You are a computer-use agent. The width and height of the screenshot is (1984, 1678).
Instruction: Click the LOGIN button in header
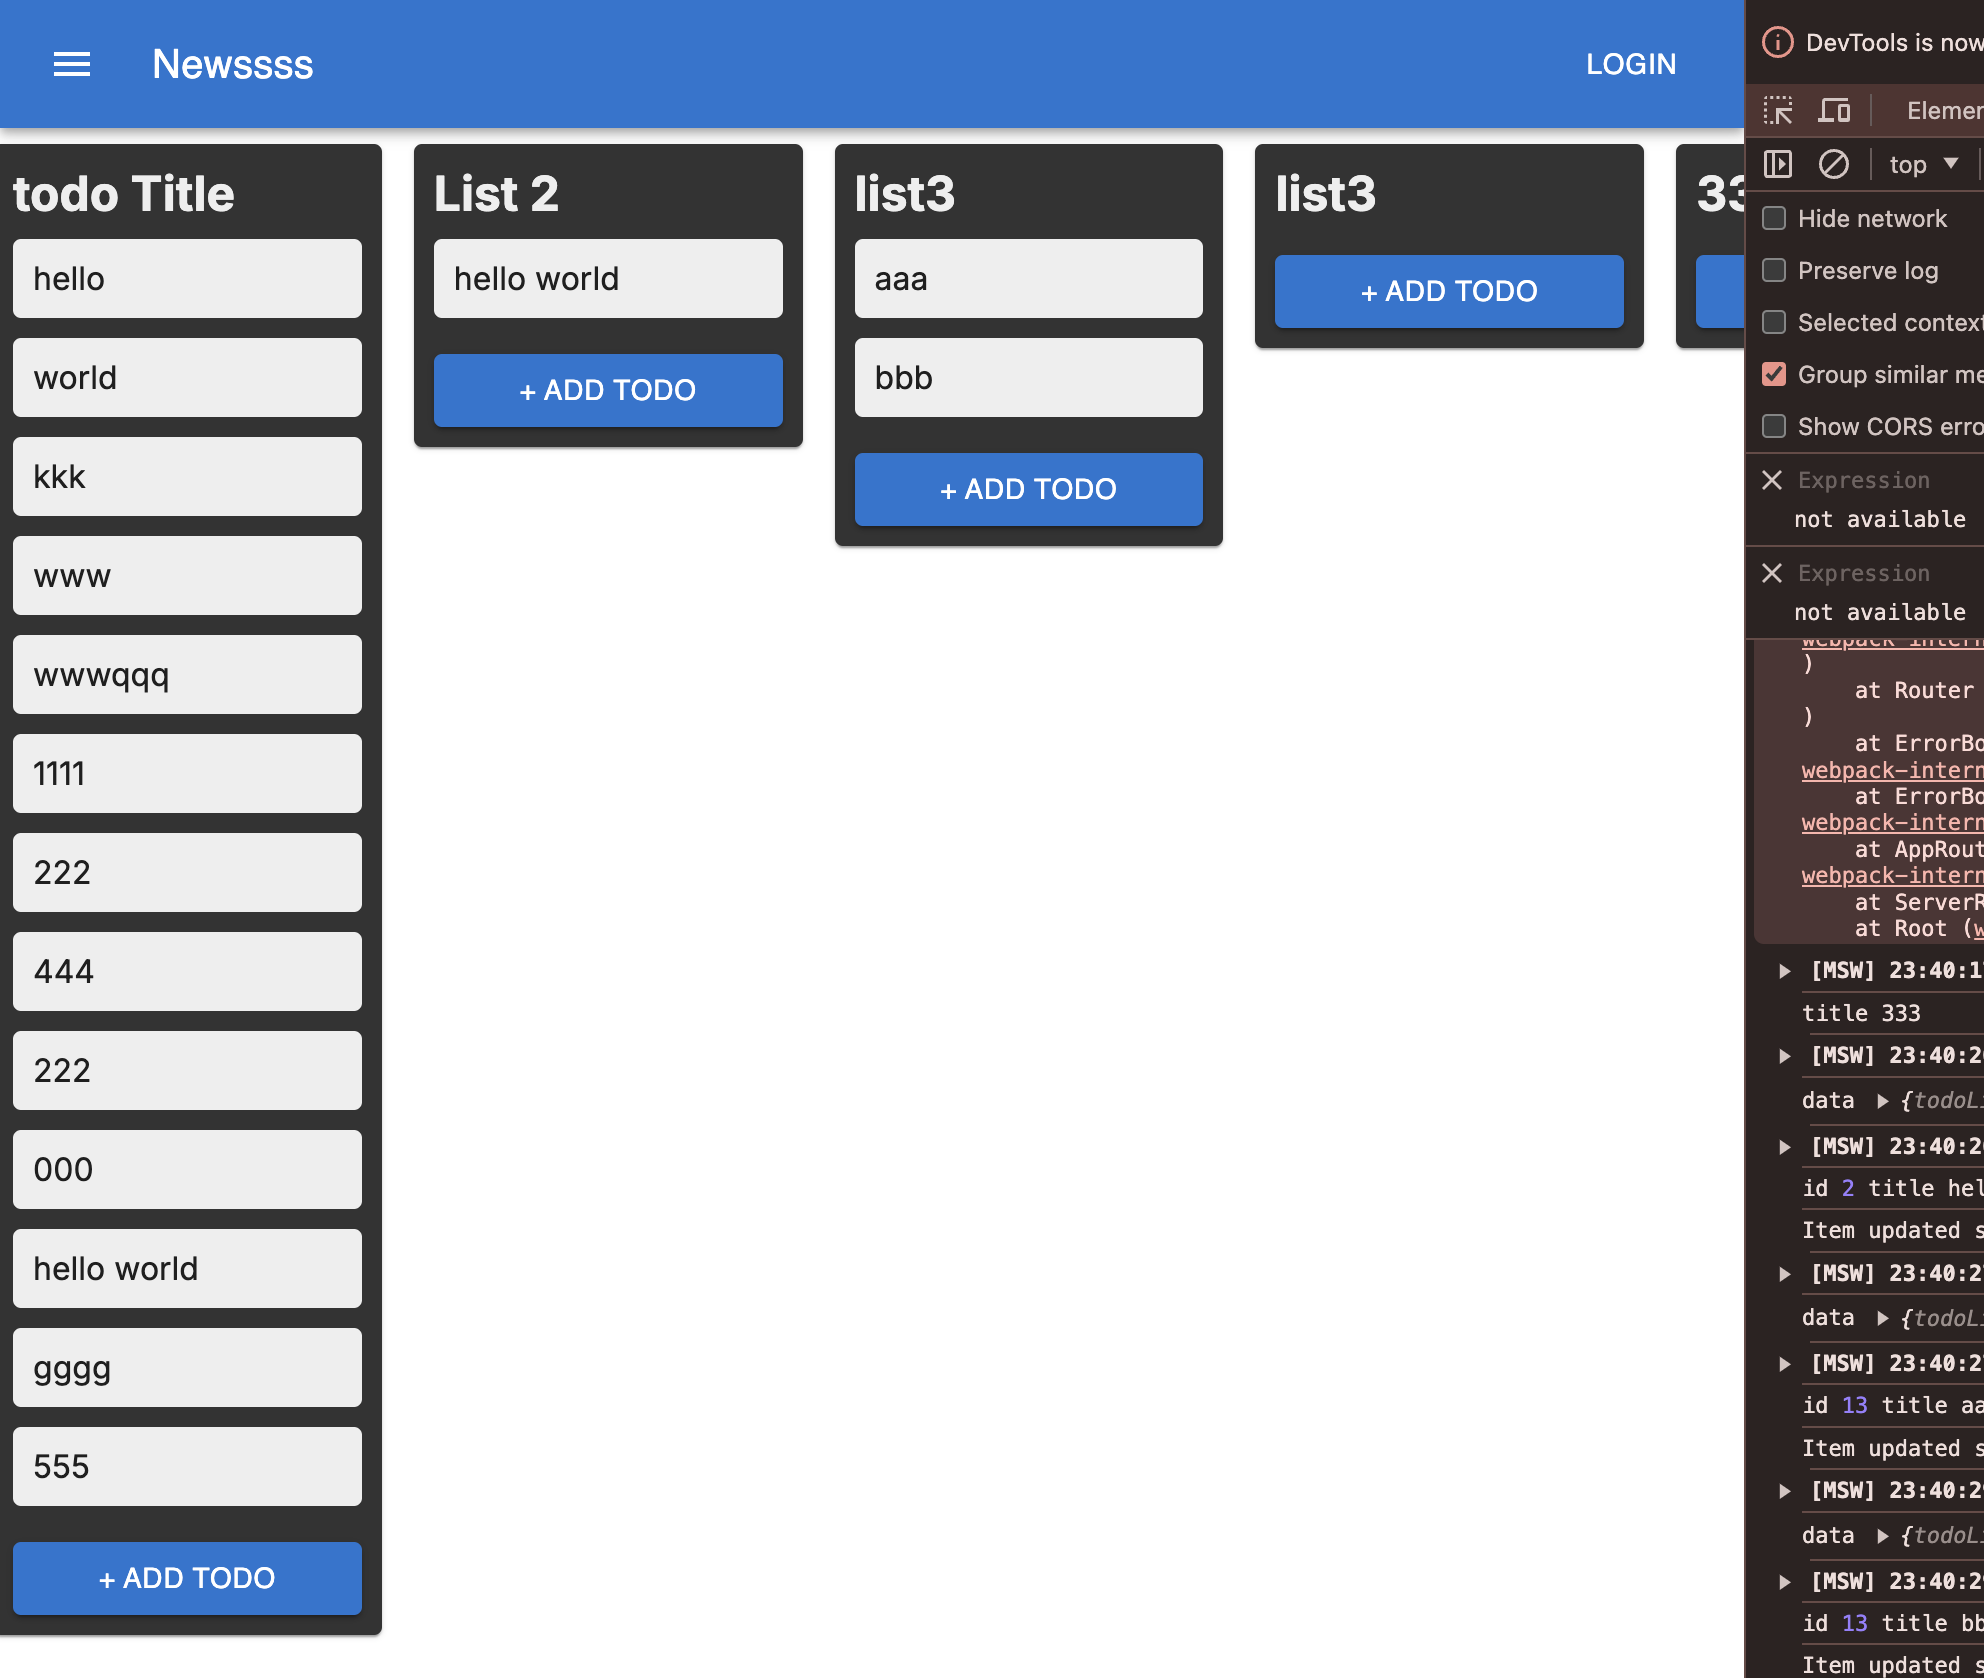point(1630,64)
